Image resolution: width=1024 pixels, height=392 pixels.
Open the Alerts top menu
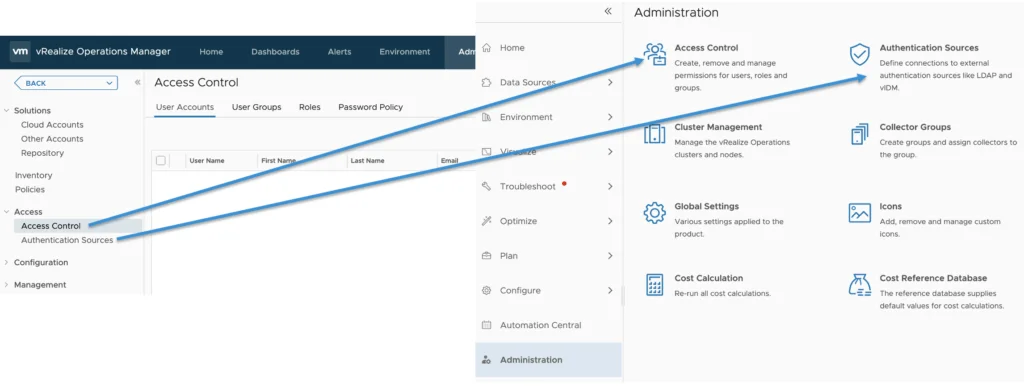pos(339,52)
